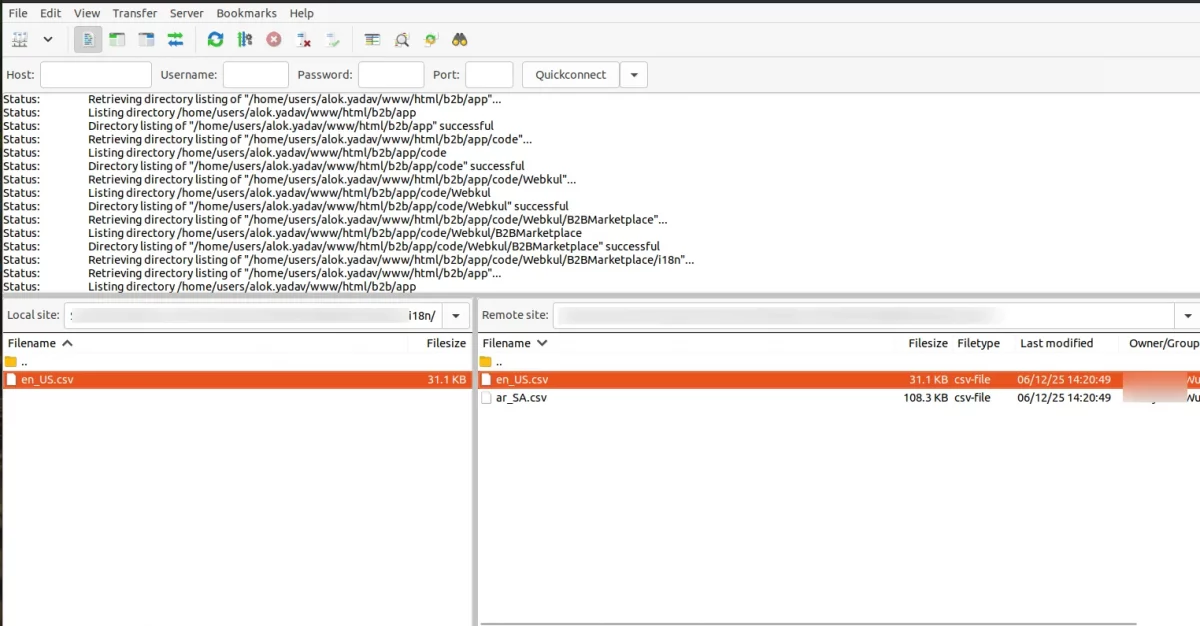
Task: Click the Host input field
Action: tap(96, 75)
